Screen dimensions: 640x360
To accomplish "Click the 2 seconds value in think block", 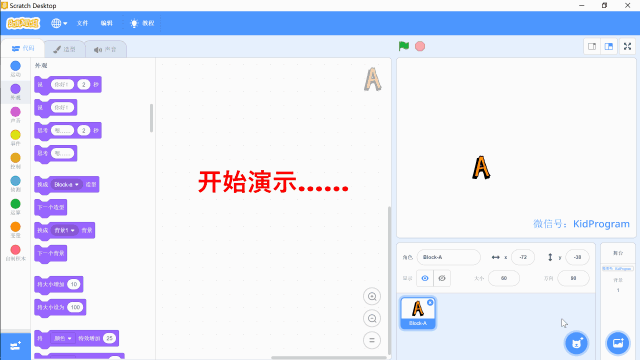I will 84,131.
